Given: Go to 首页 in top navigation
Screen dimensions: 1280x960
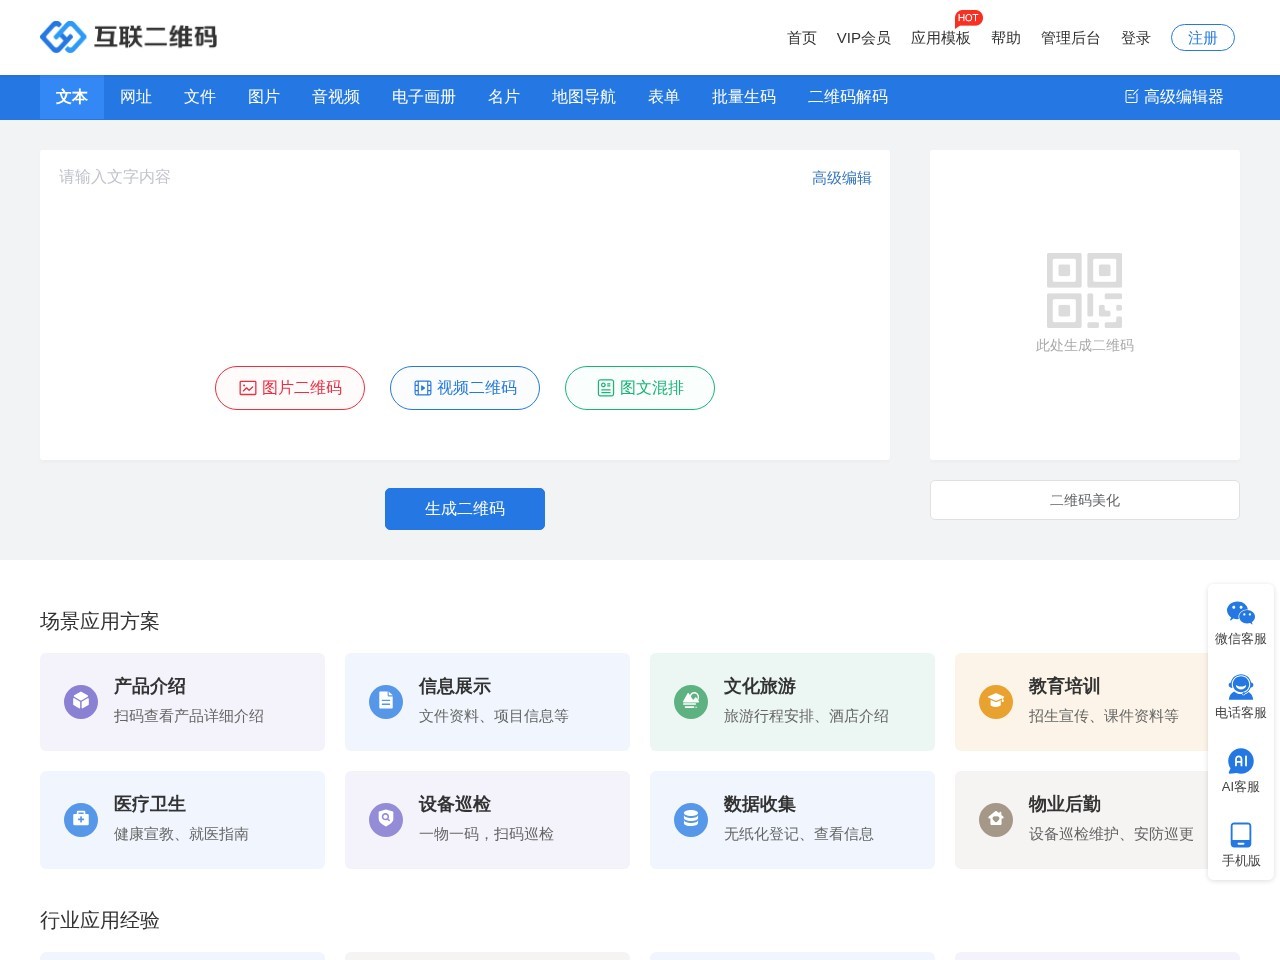Looking at the screenshot, I should [x=802, y=38].
